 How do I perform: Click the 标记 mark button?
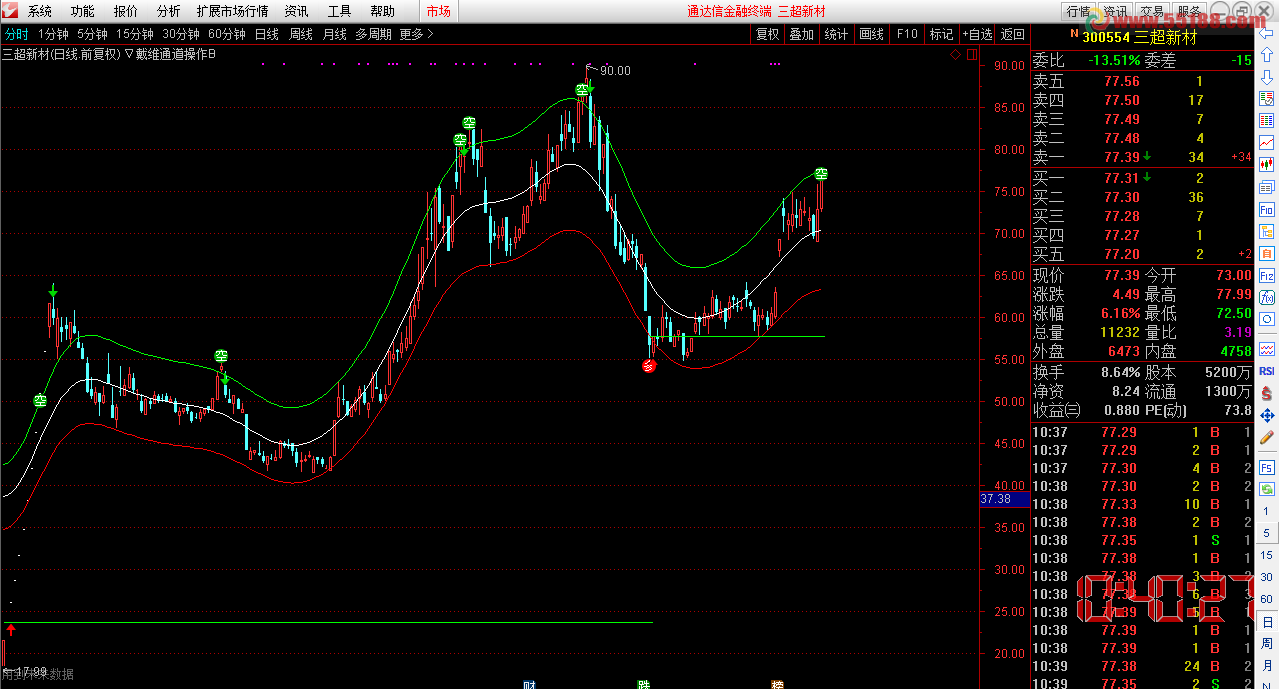pyautogui.click(x=941, y=34)
